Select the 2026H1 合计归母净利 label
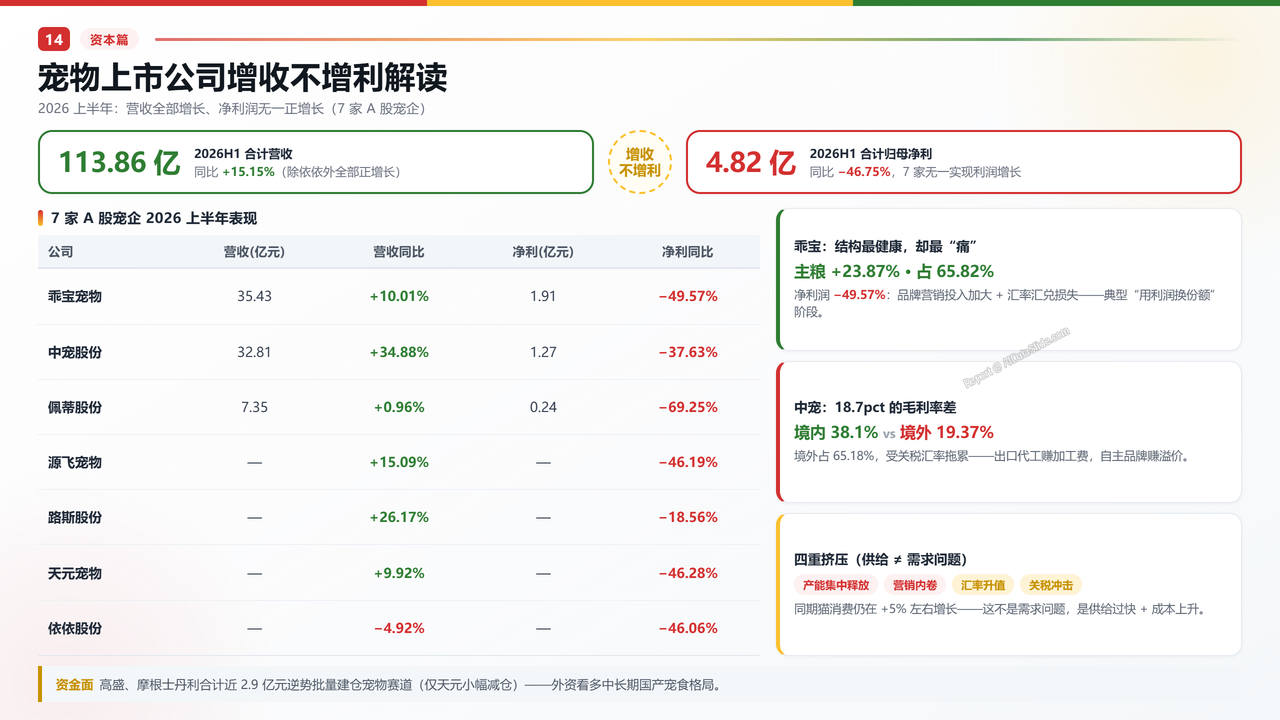The image size is (1280, 720). [871, 154]
